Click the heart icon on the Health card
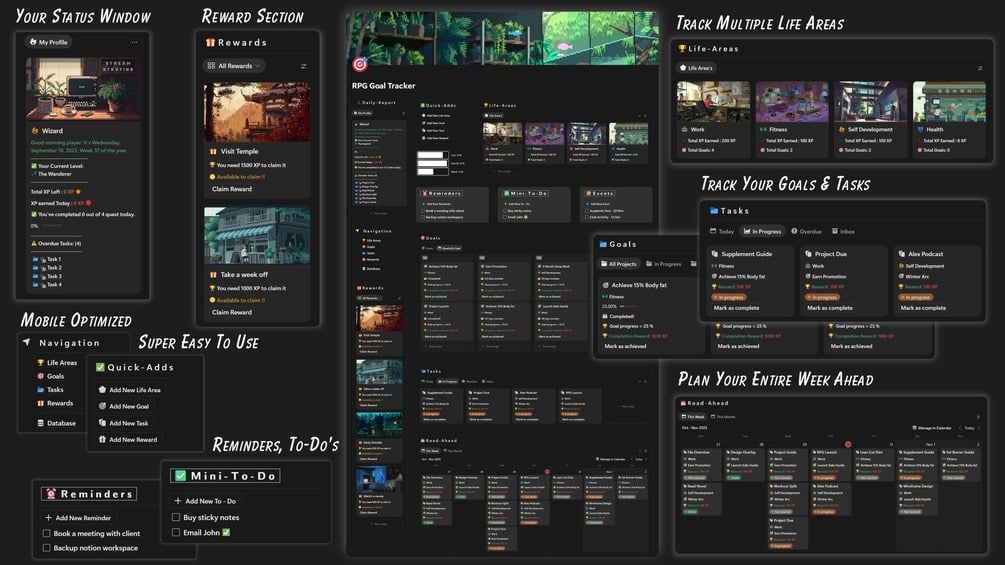The height and width of the screenshot is (565, 1005). [x=920, y=129]
